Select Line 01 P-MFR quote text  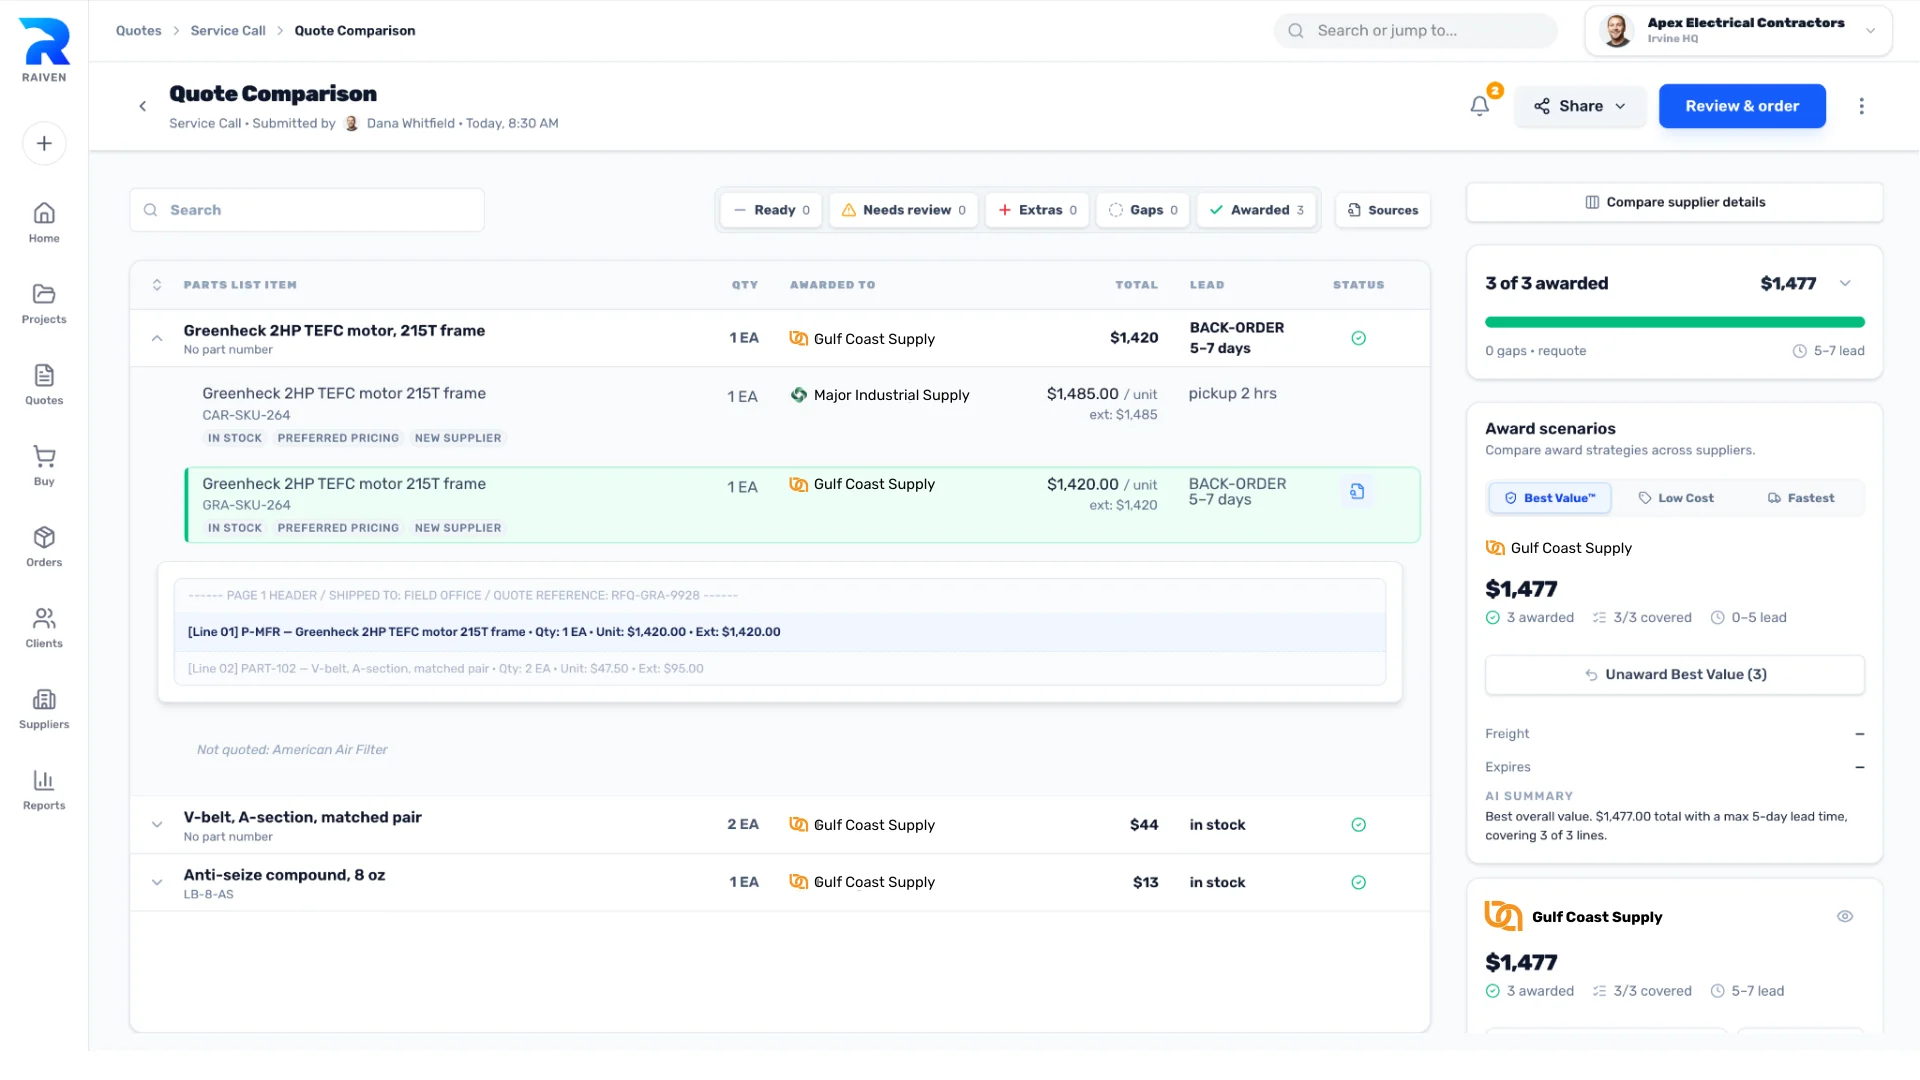click(x=484, y=632)
